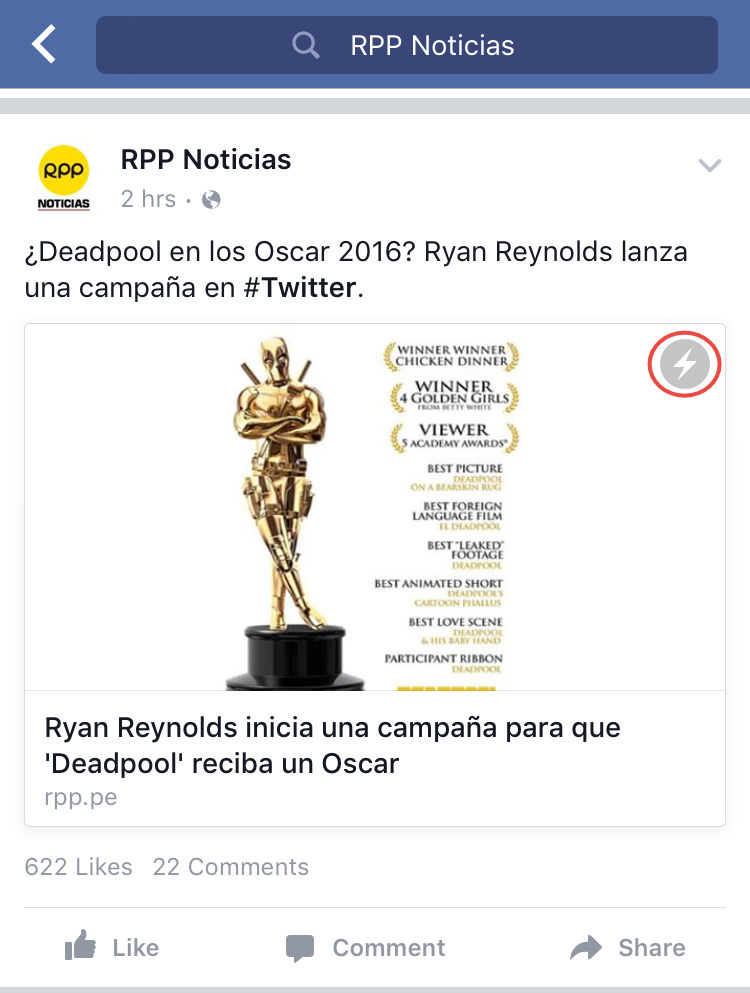Viewport: 750px width, 993px height.
Task: Open article headline about Ryan Reynolds campaign
Action: [333, 745]
